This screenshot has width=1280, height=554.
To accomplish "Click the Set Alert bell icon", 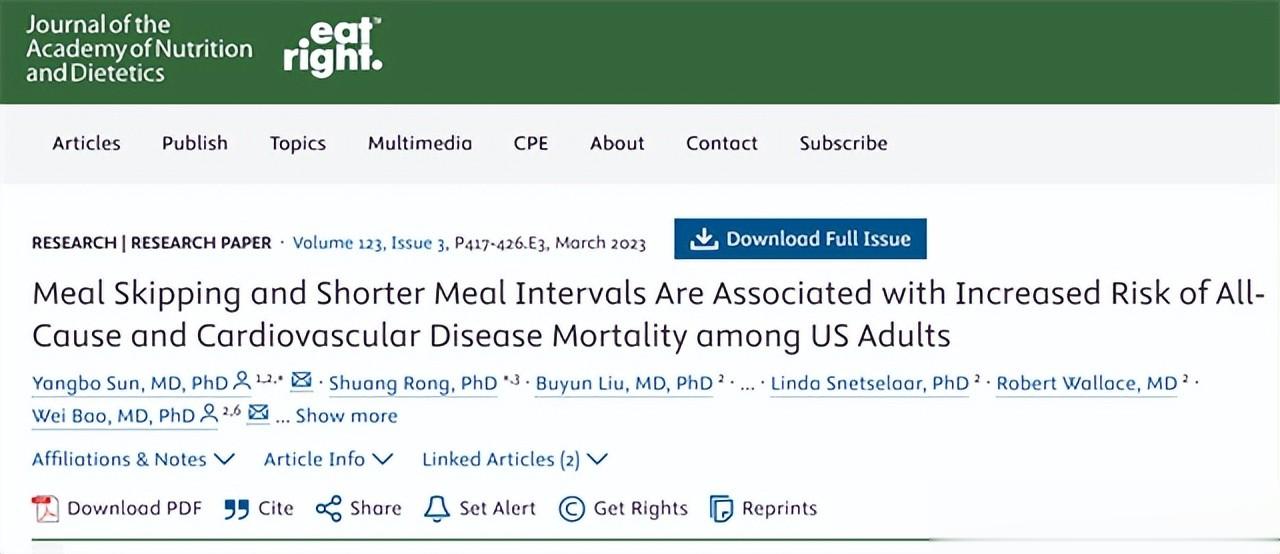I will (x=437, y=509).
